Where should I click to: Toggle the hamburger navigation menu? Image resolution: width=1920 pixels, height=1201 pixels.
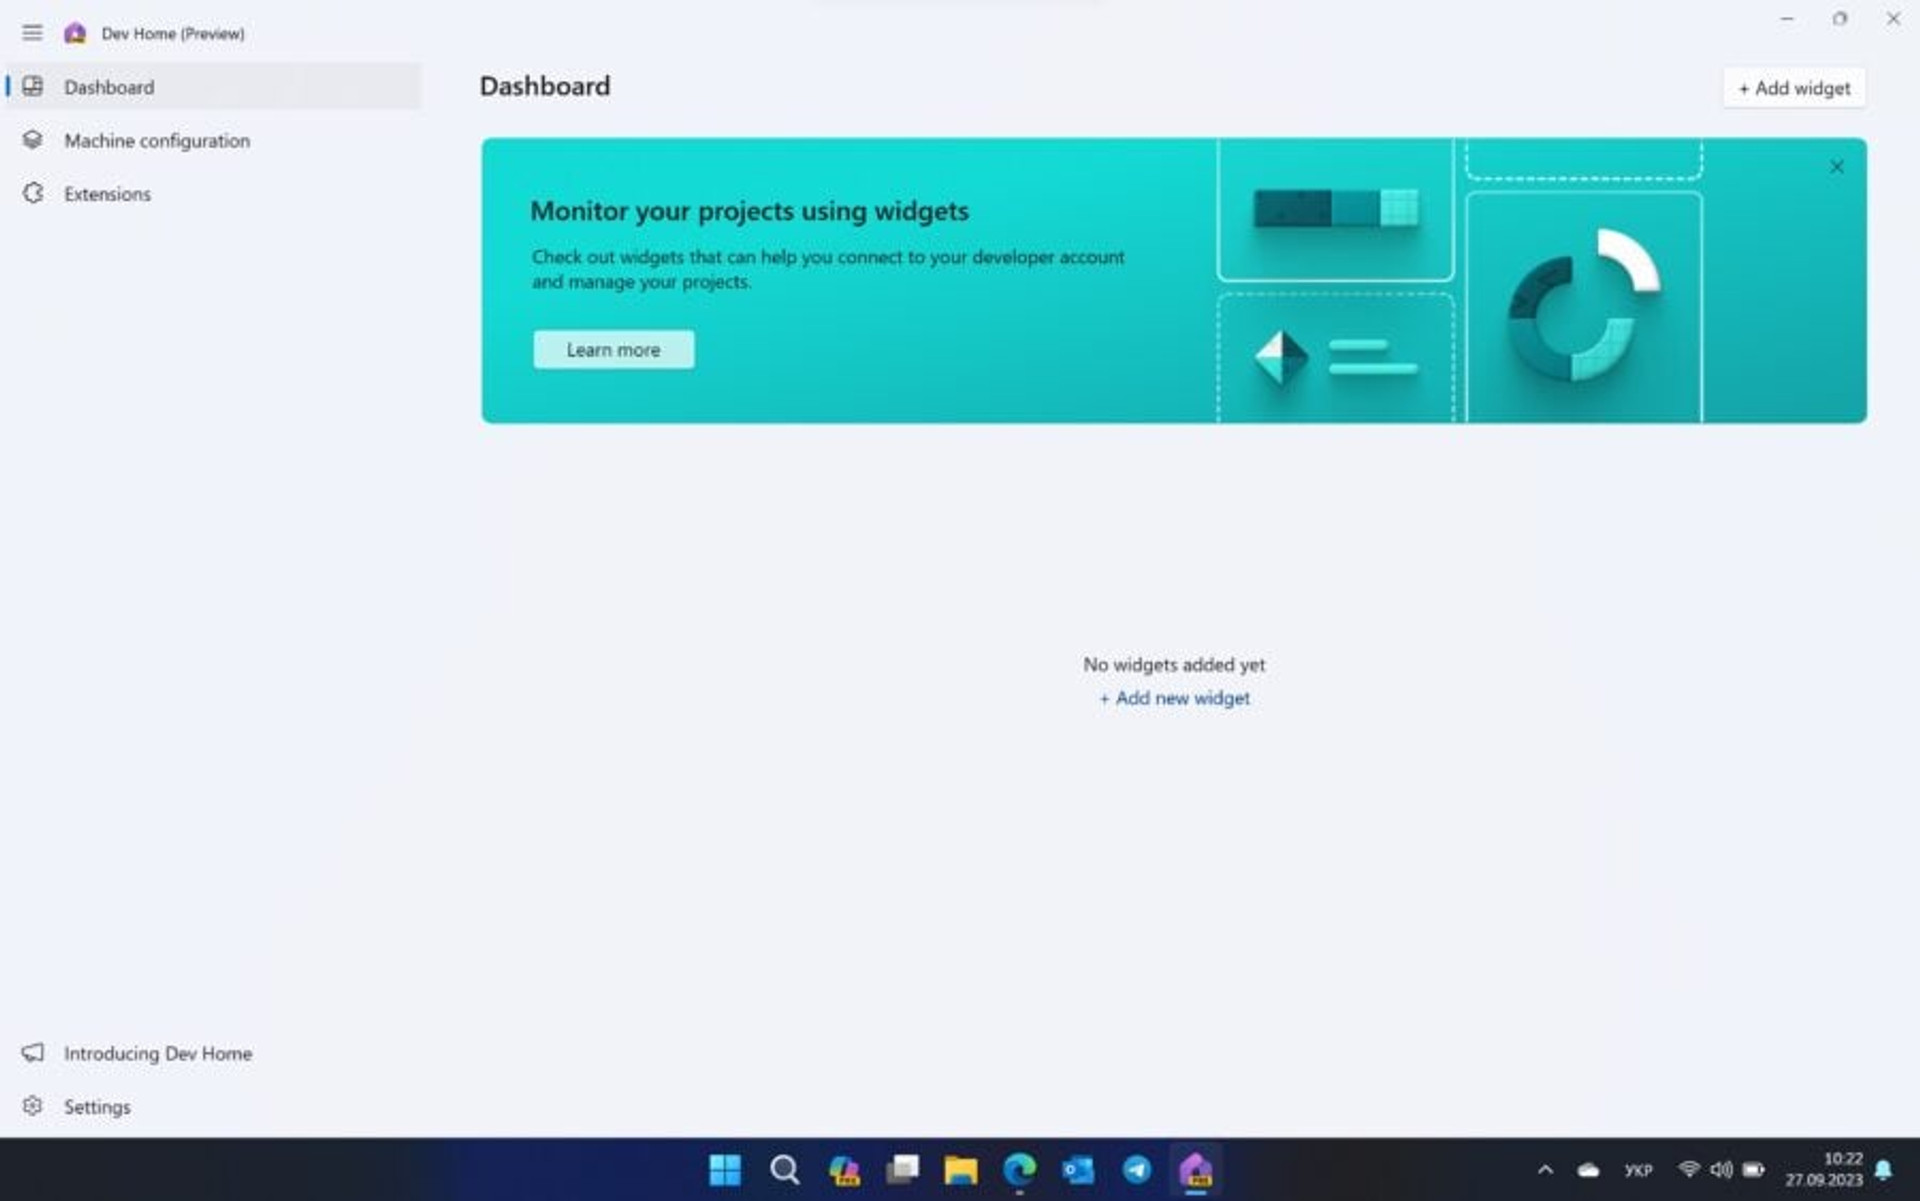tap(32, 33)
